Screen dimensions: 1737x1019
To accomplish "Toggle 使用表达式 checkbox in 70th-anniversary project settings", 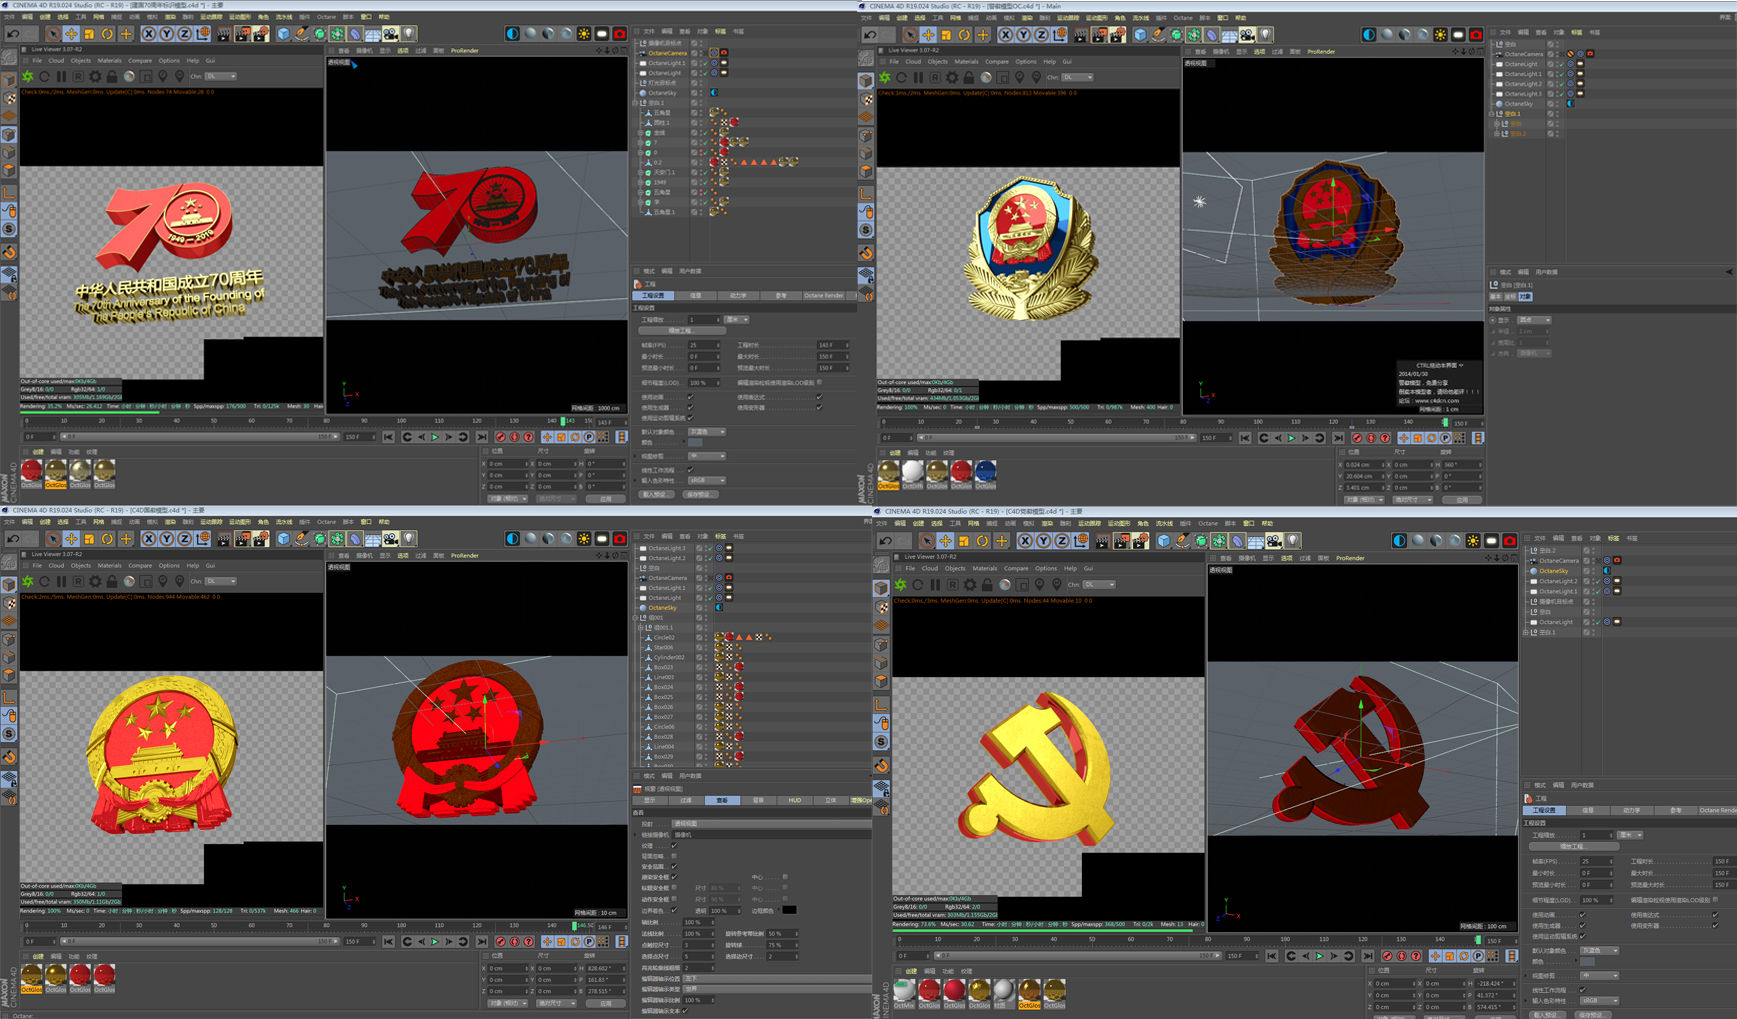I will point(819,396).
